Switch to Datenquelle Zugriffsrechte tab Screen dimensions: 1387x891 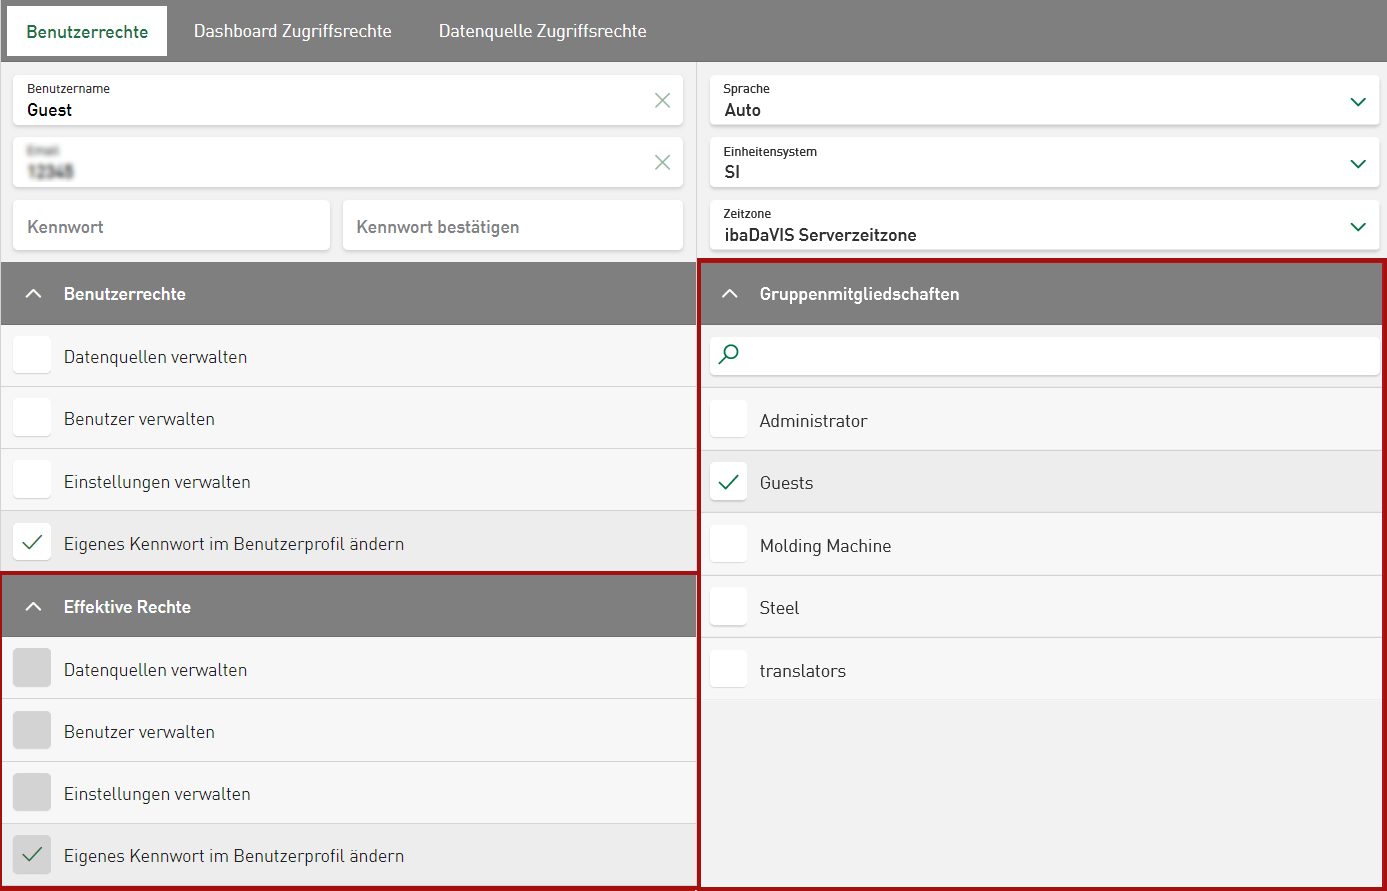[542, 31]
